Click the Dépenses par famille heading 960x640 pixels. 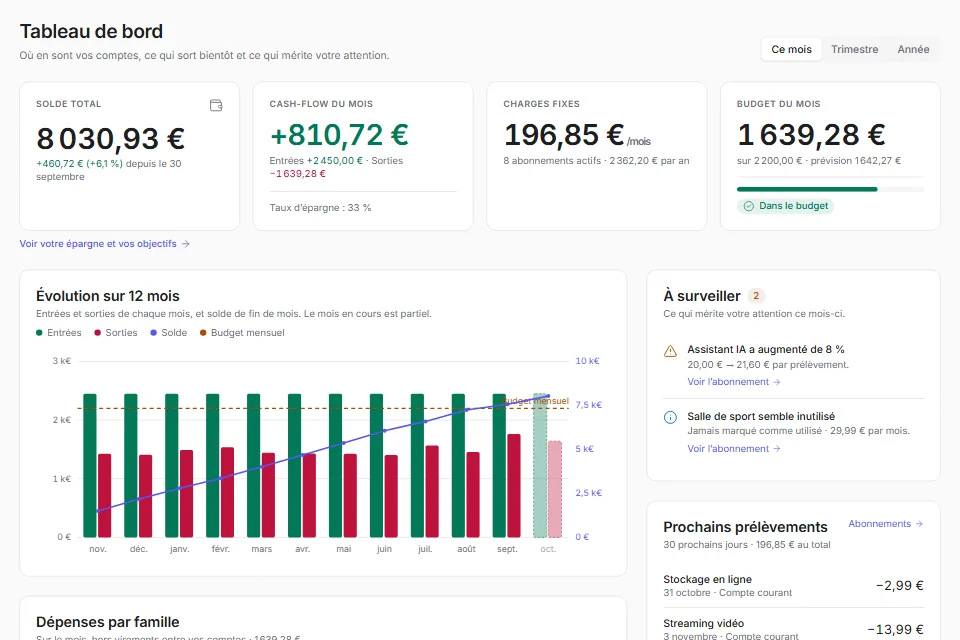(108, 622)
